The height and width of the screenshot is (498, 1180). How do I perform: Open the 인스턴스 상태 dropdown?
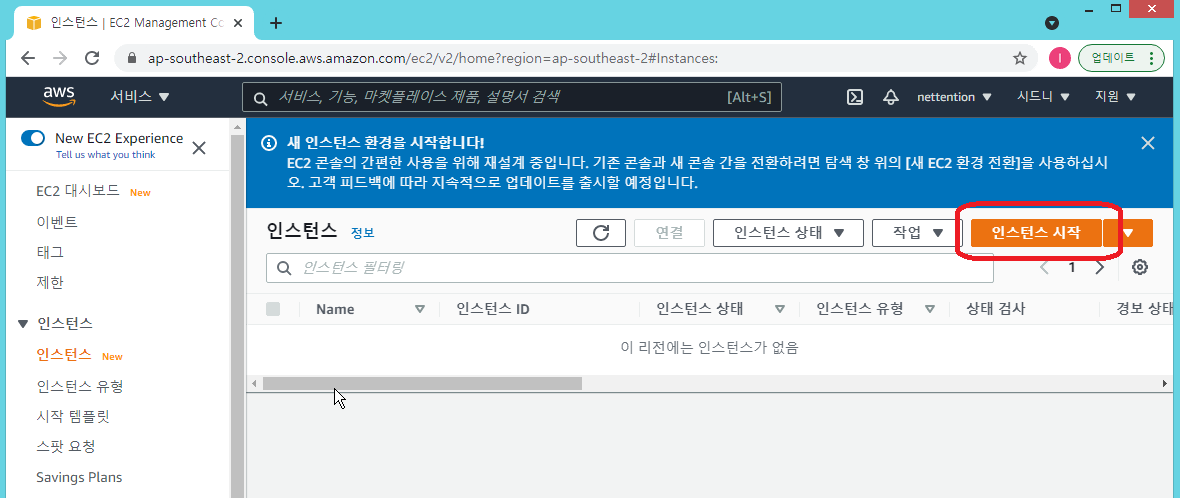click(787, 233)
